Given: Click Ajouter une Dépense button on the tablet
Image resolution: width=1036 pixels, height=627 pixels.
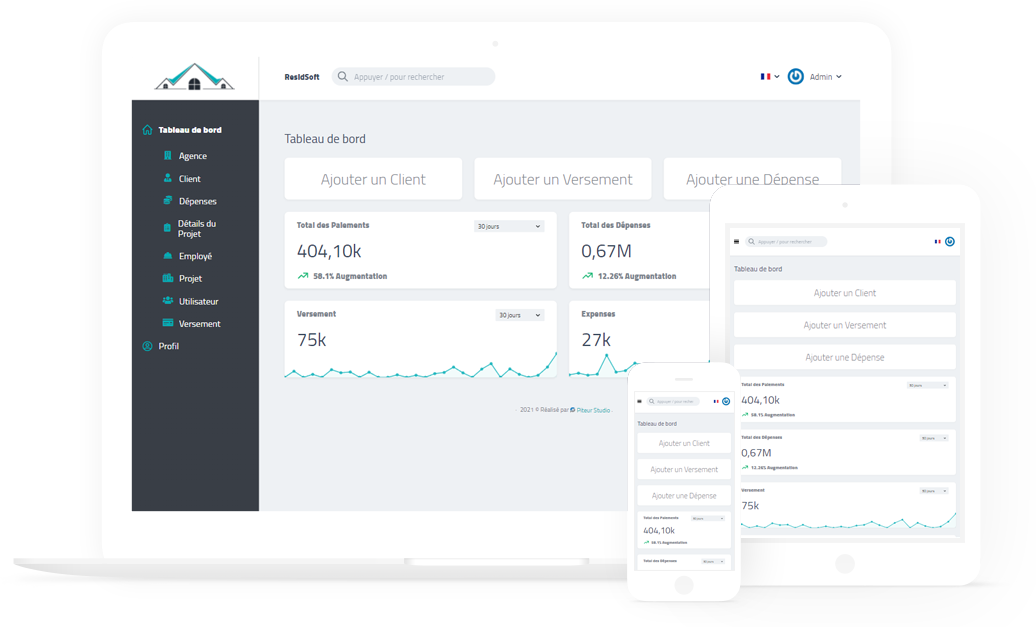Looking at the screenshot, I should pyautogui.click(x=844, y=357).
